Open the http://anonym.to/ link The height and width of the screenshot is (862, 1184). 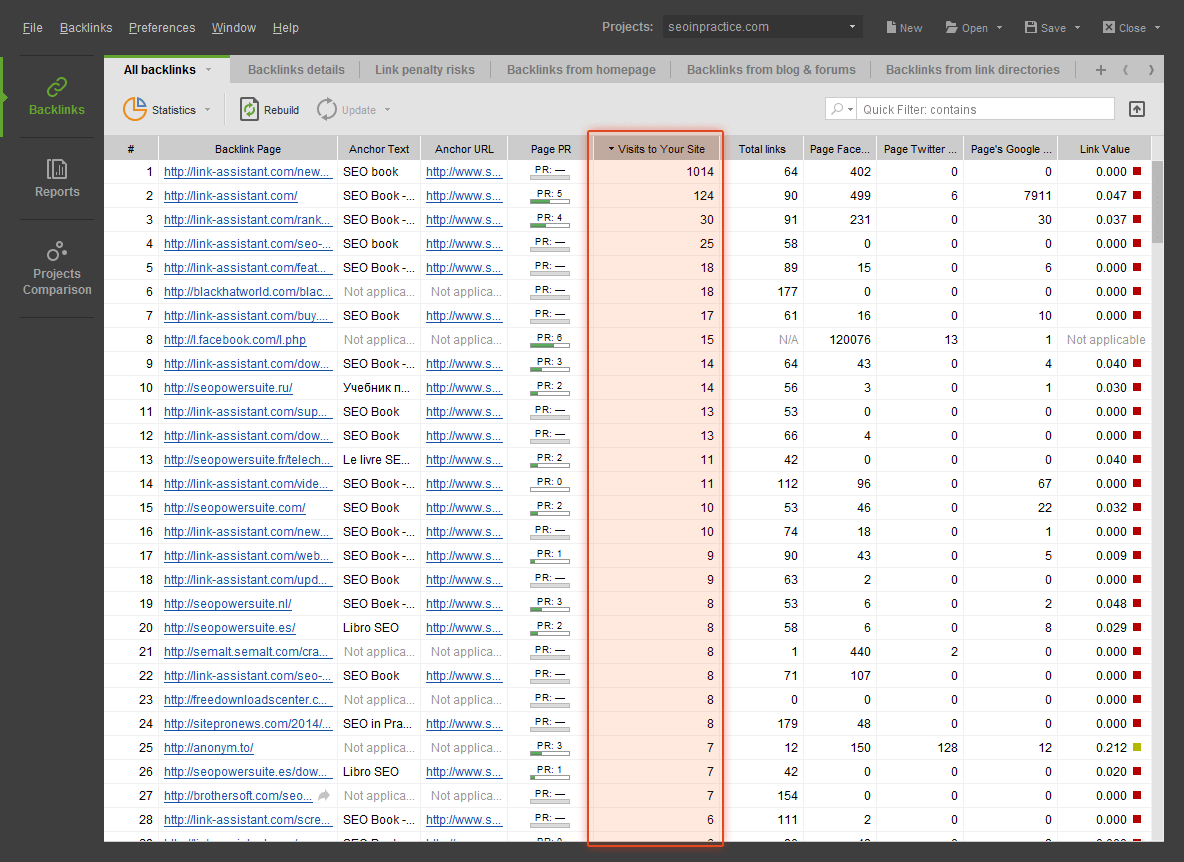point(208,747)
